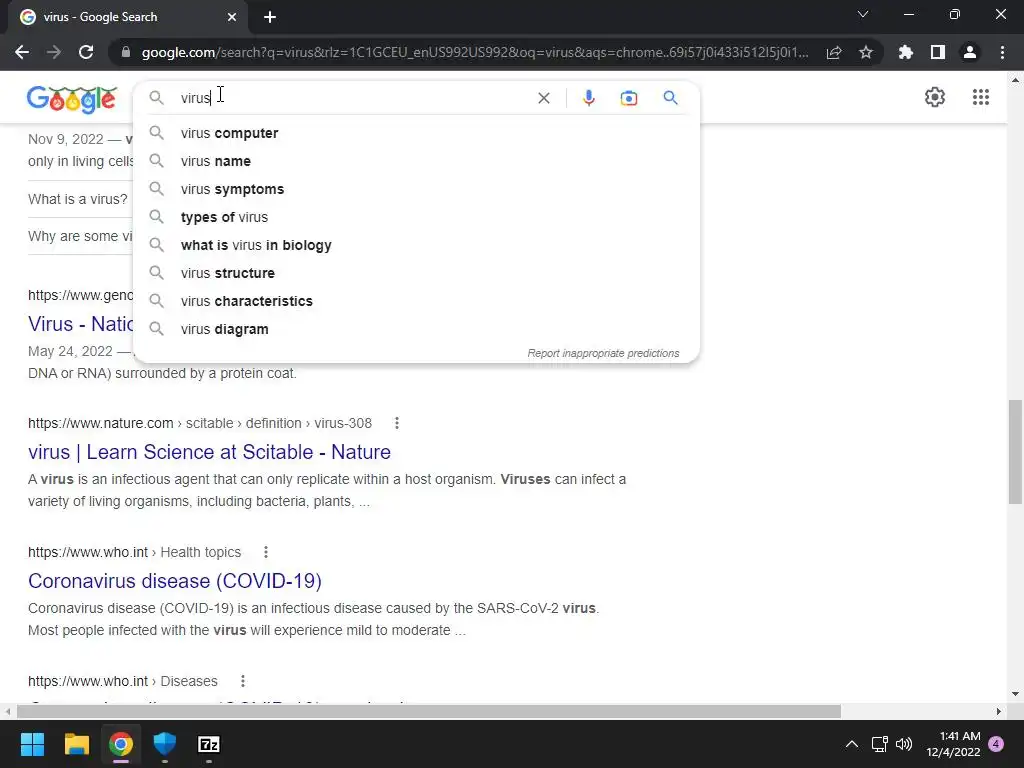Image resolution: width=1024 pixels, height=768 pixels.
Task: Select suggestion virus characteristics
Action: point(416,302)
